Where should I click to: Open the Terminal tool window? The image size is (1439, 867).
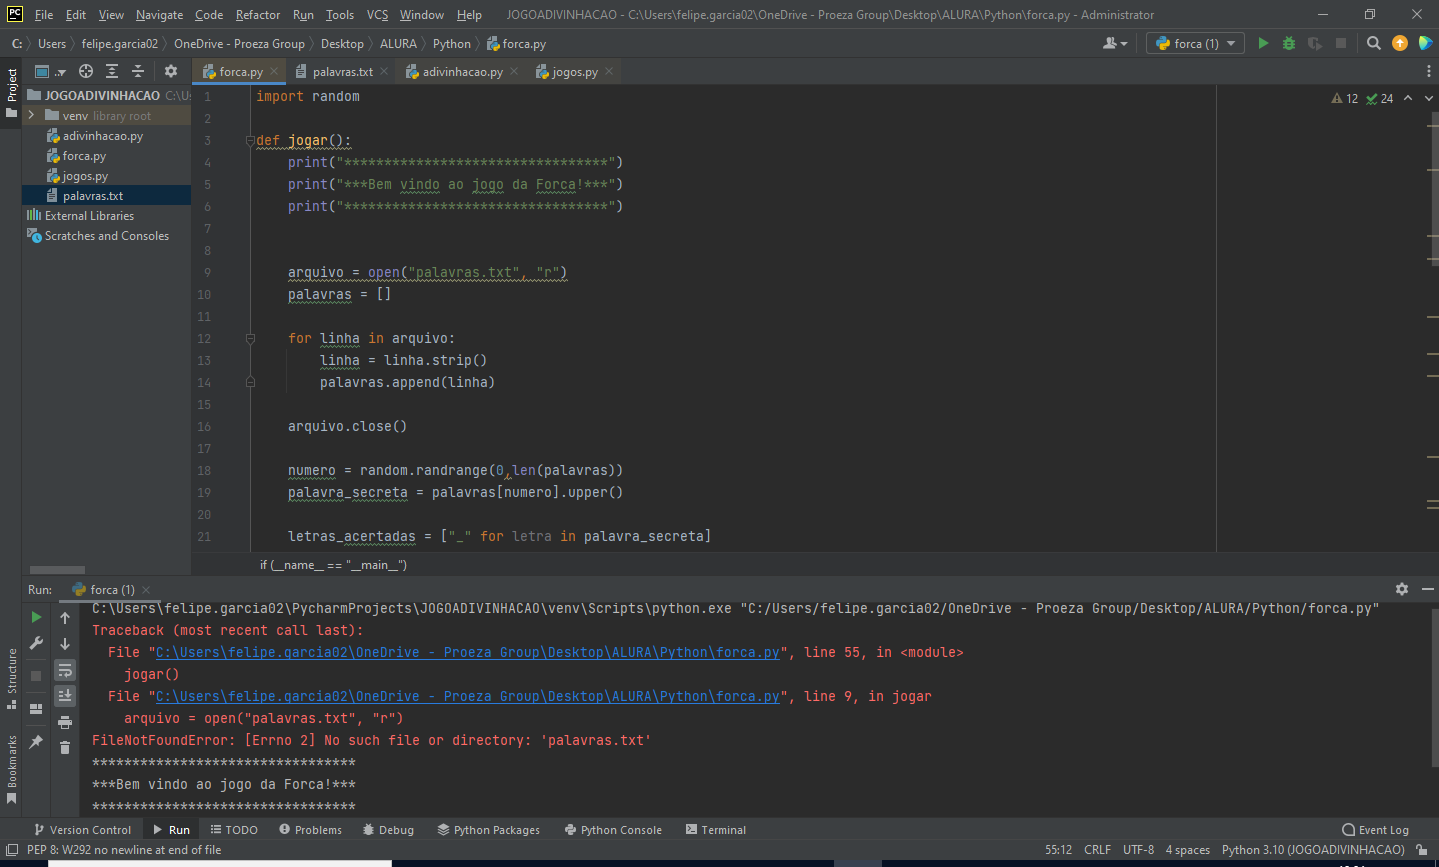click(716, 830)
